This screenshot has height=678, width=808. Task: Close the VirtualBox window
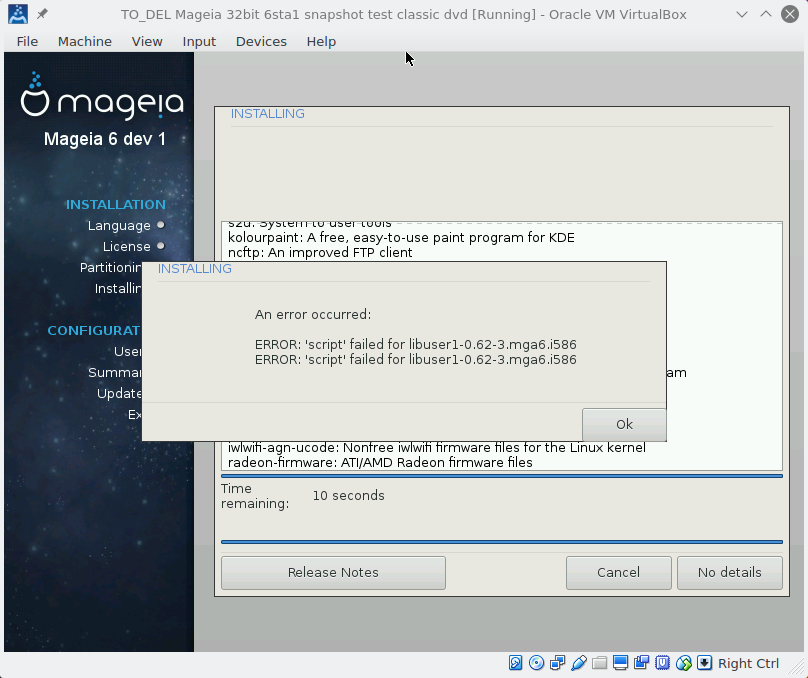tap(790, 14)
